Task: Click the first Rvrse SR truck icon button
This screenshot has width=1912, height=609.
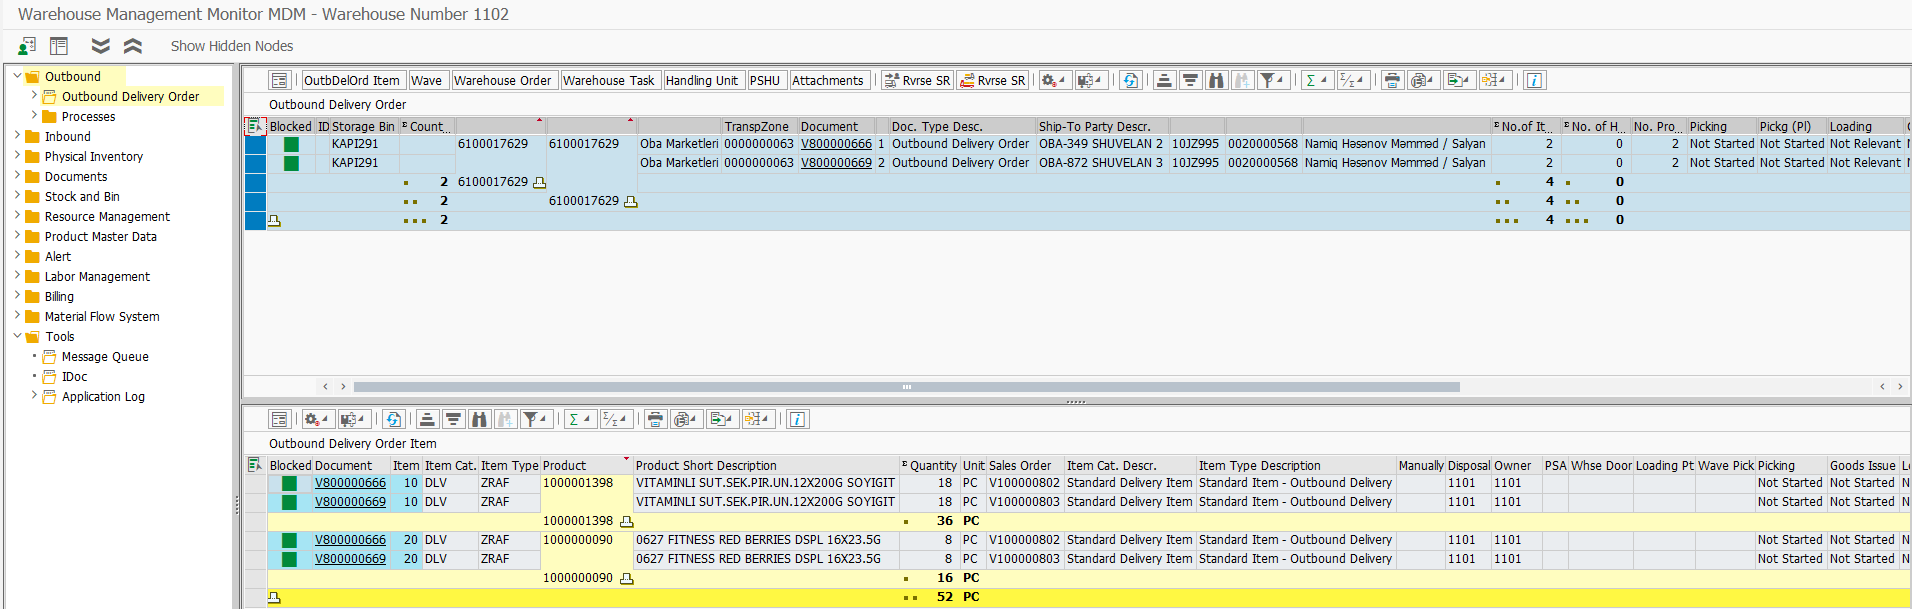Action: 917,81
